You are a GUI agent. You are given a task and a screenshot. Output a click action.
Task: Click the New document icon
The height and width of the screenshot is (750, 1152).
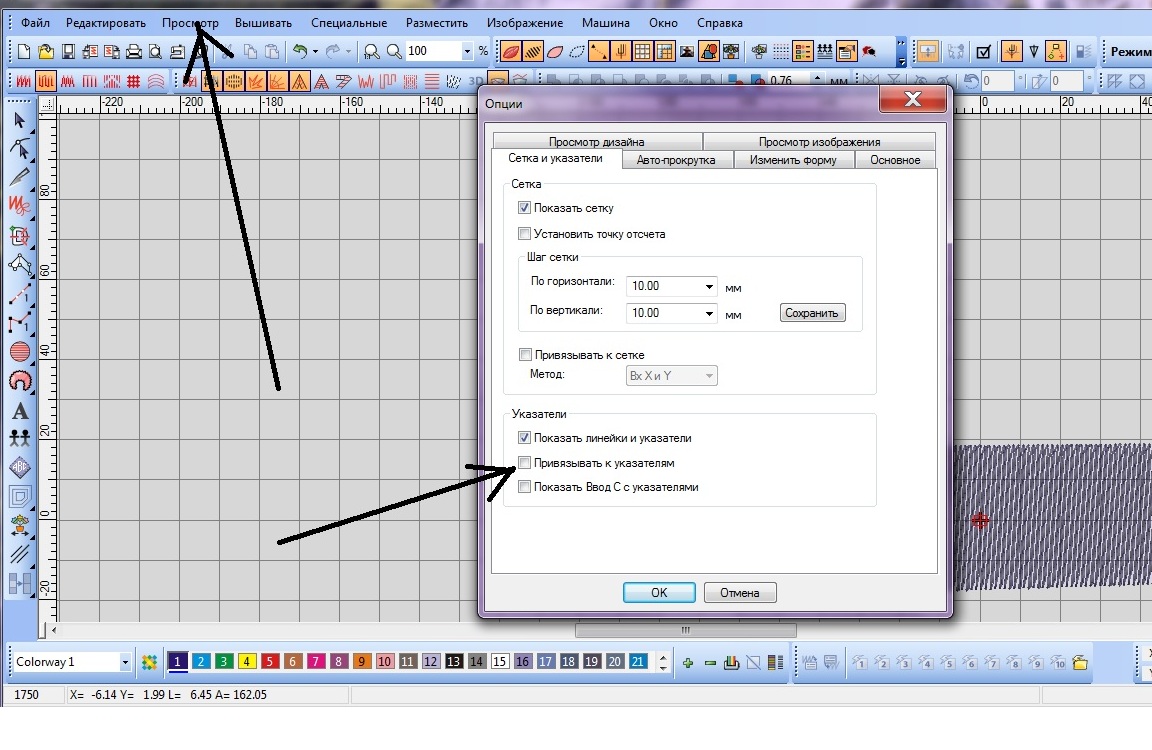25,51
